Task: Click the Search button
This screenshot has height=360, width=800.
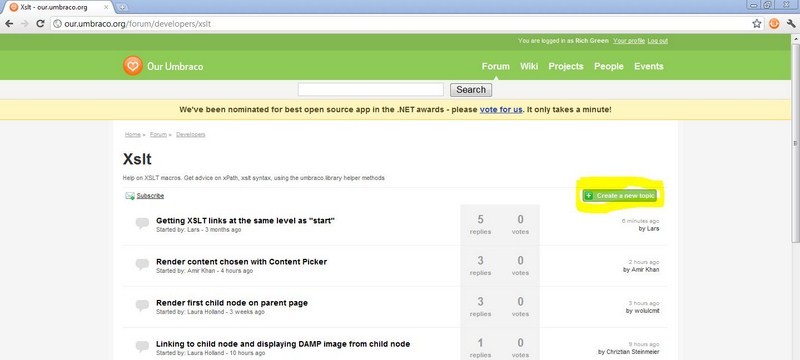Action: (x=471, y=90)
